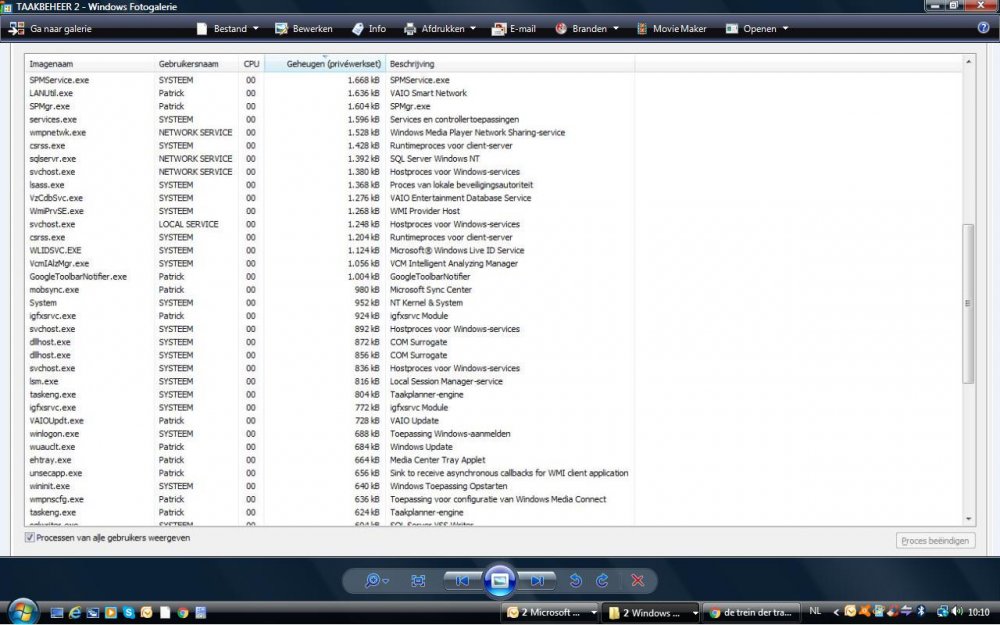
Task: Click the Bluetooth tray icon
Action: [x=921, y=612]
